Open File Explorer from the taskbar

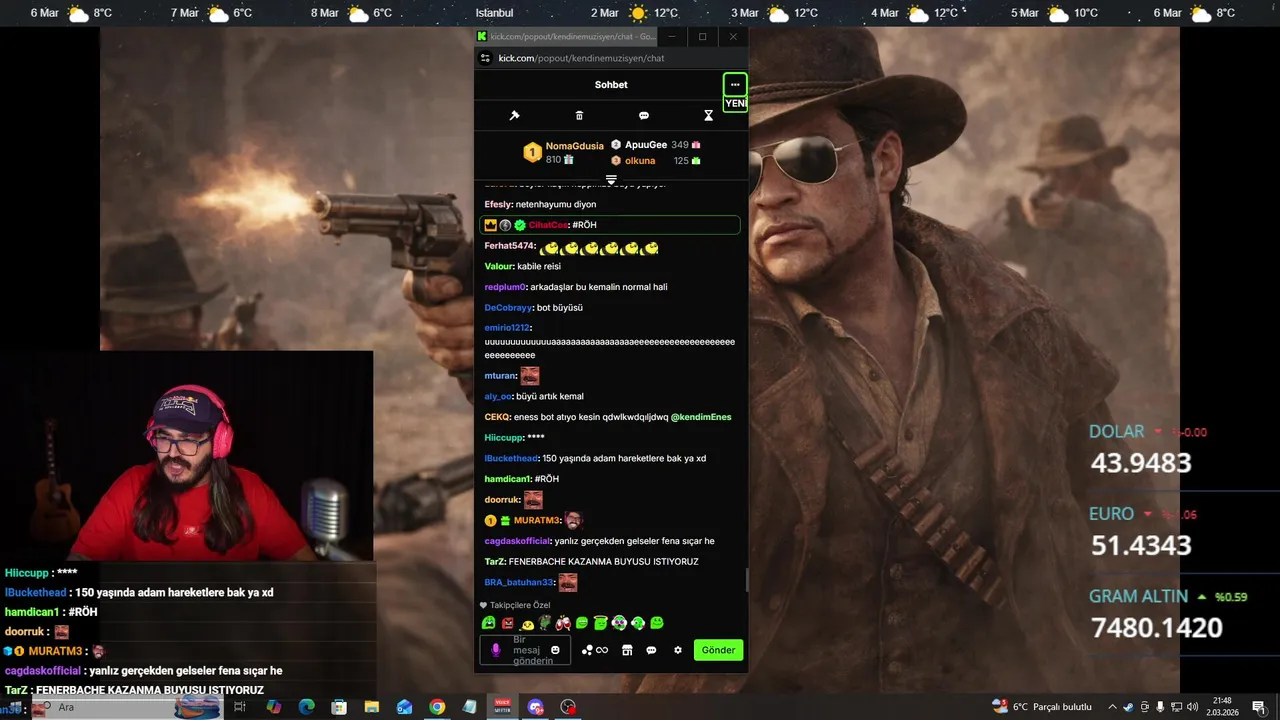click(x=371, y=707)
